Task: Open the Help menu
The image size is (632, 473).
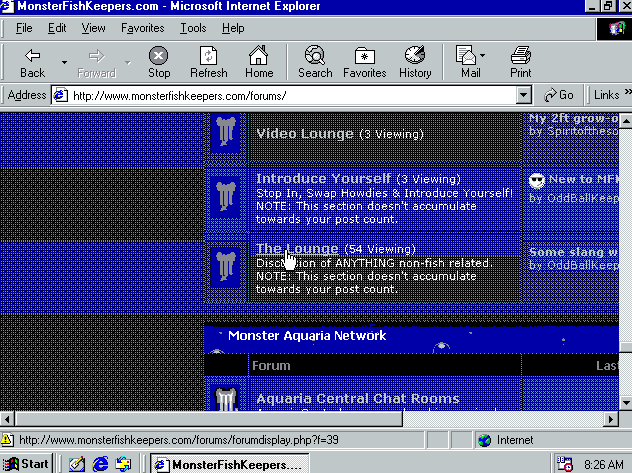Action: [x=233, y=28]
